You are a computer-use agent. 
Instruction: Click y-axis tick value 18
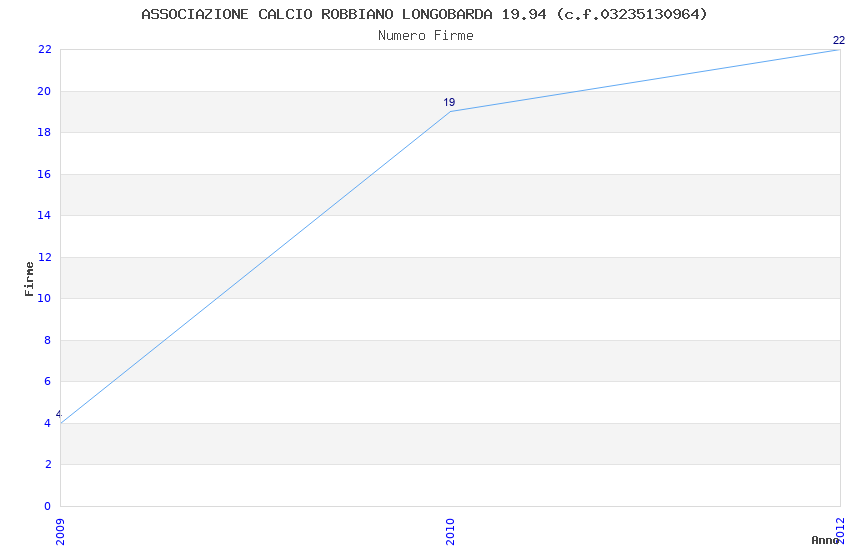44,132
